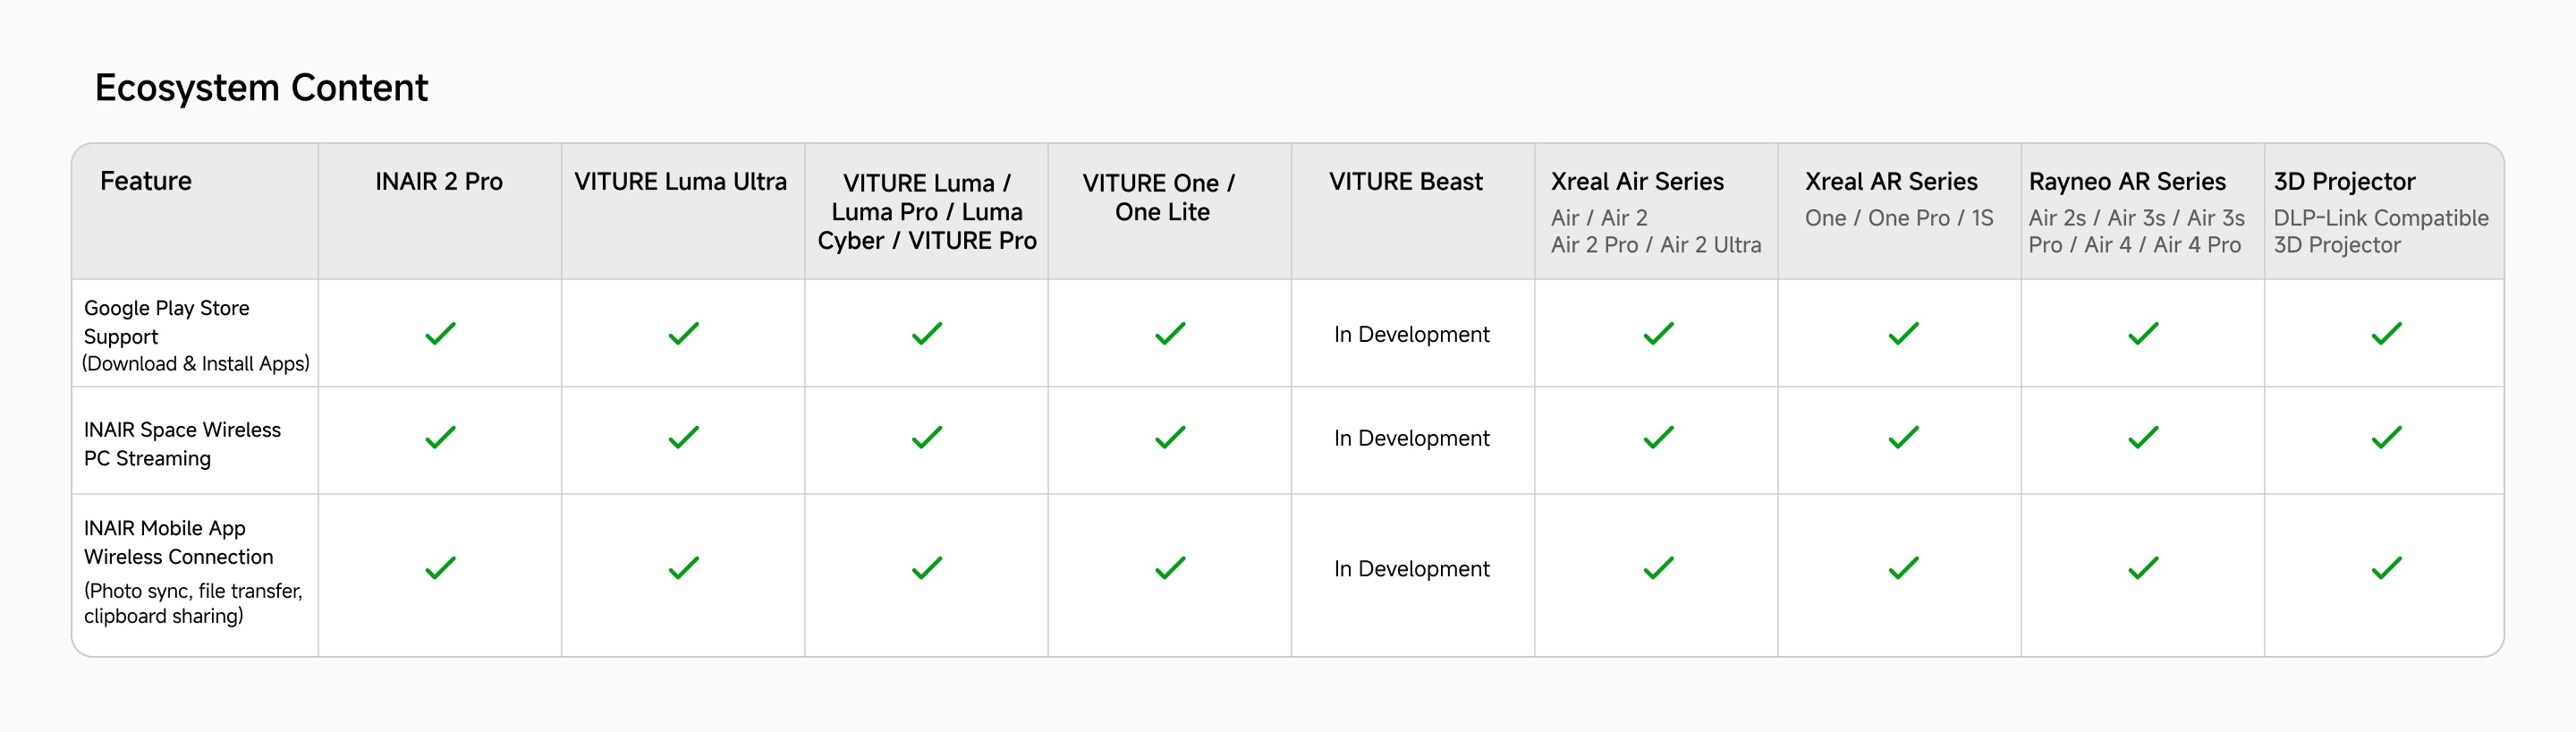Click the INAIR Space Wireless PC Streaming label
Screen dimensions: 2576x732
pyautogui.click(x=182, y=443)
